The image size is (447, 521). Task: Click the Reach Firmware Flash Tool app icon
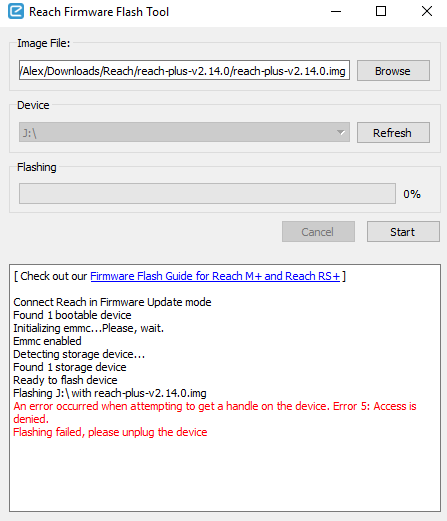pyautogui.click(x=16, y=11)
